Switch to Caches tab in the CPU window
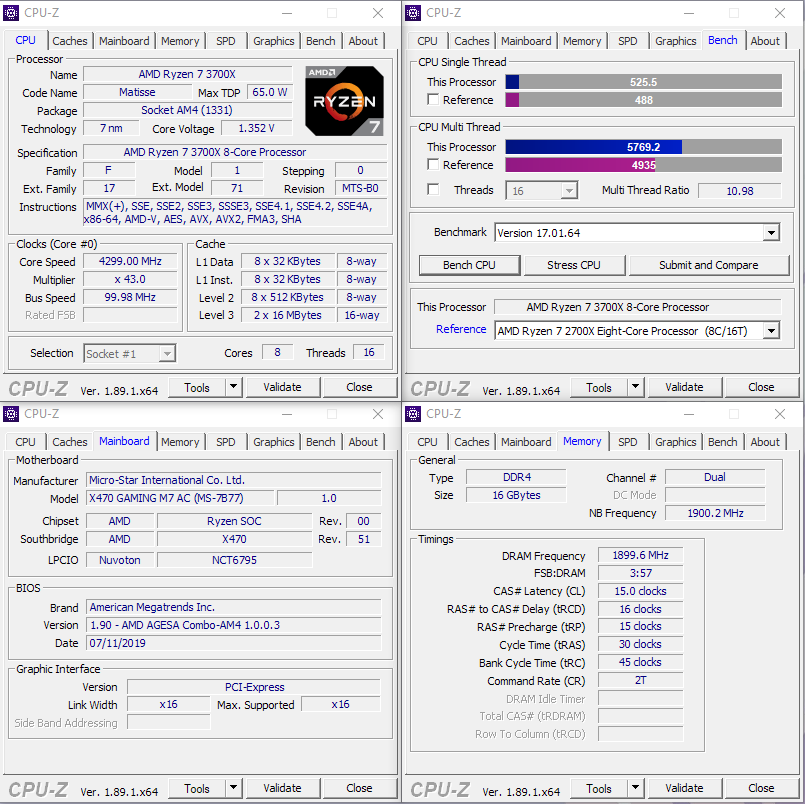This screenshot has width=805, height=804. [x=70, y=41]
